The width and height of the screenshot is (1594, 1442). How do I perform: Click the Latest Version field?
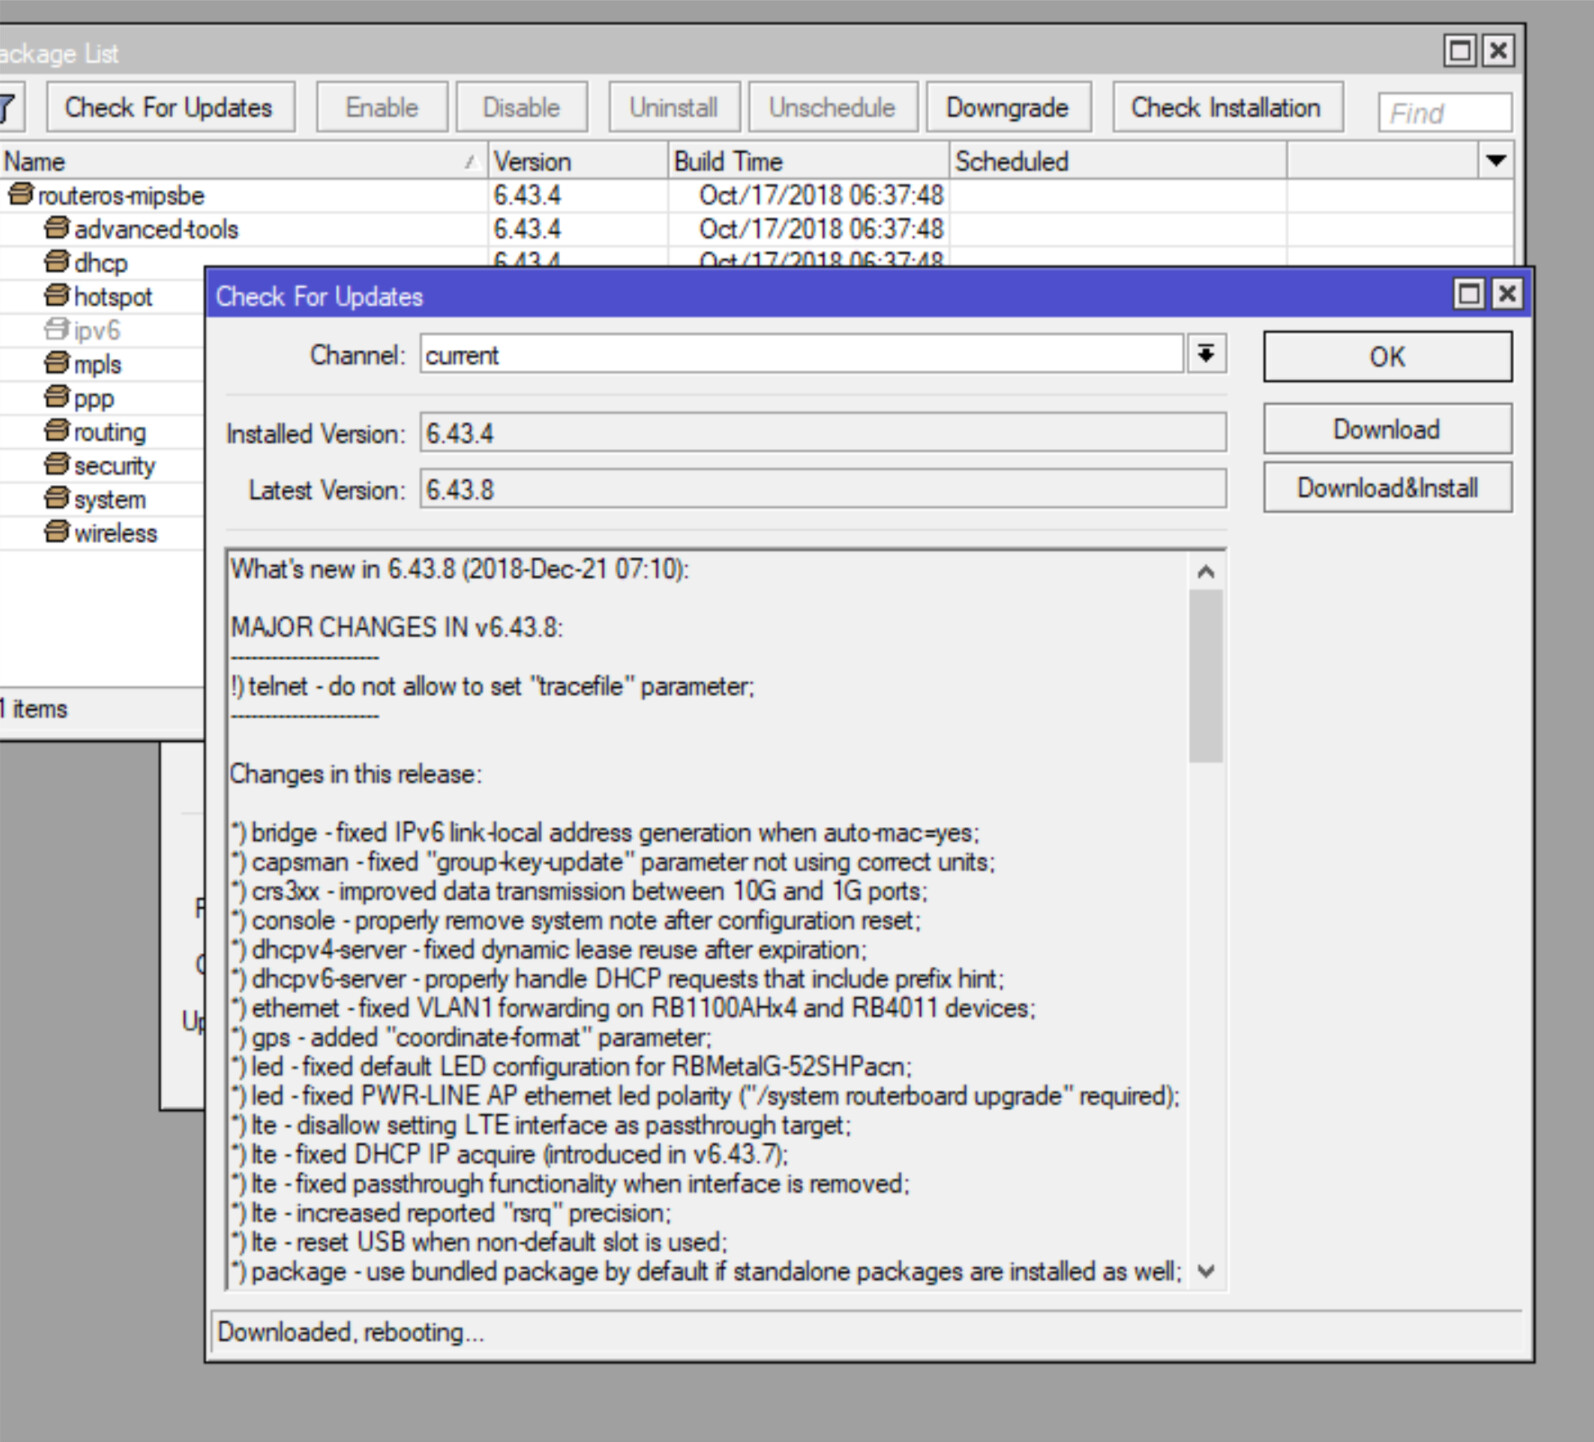[823, 489]
